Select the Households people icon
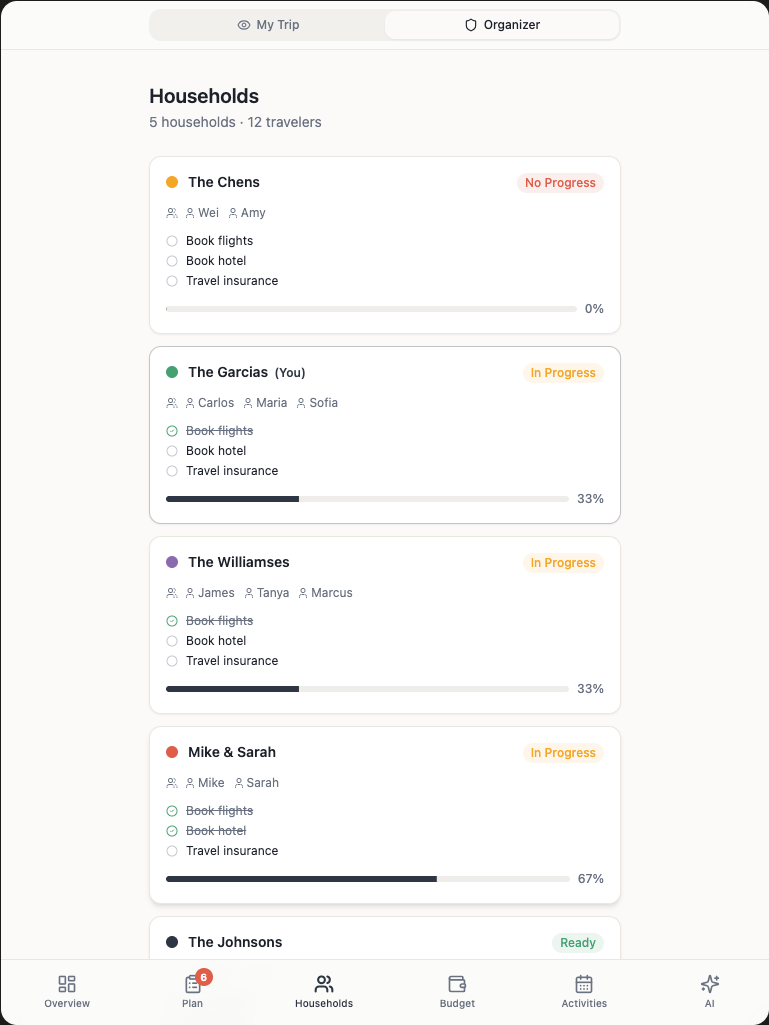 pos(324,984)
